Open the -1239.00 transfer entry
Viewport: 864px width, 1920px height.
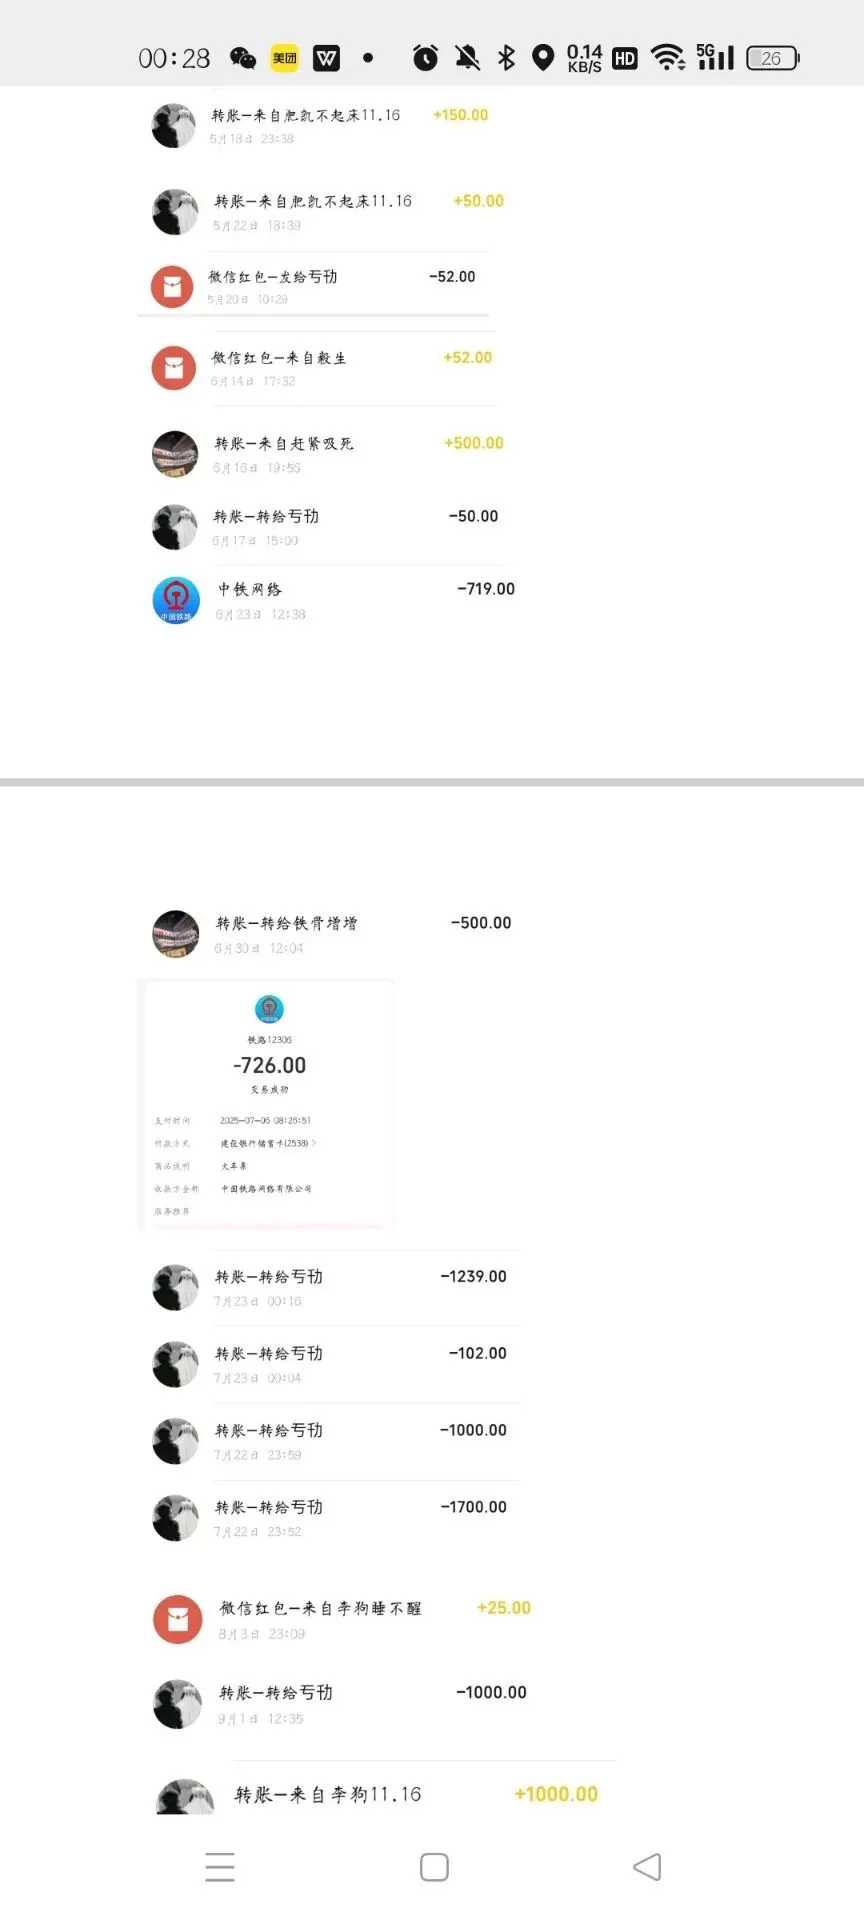pos(330,1288)
